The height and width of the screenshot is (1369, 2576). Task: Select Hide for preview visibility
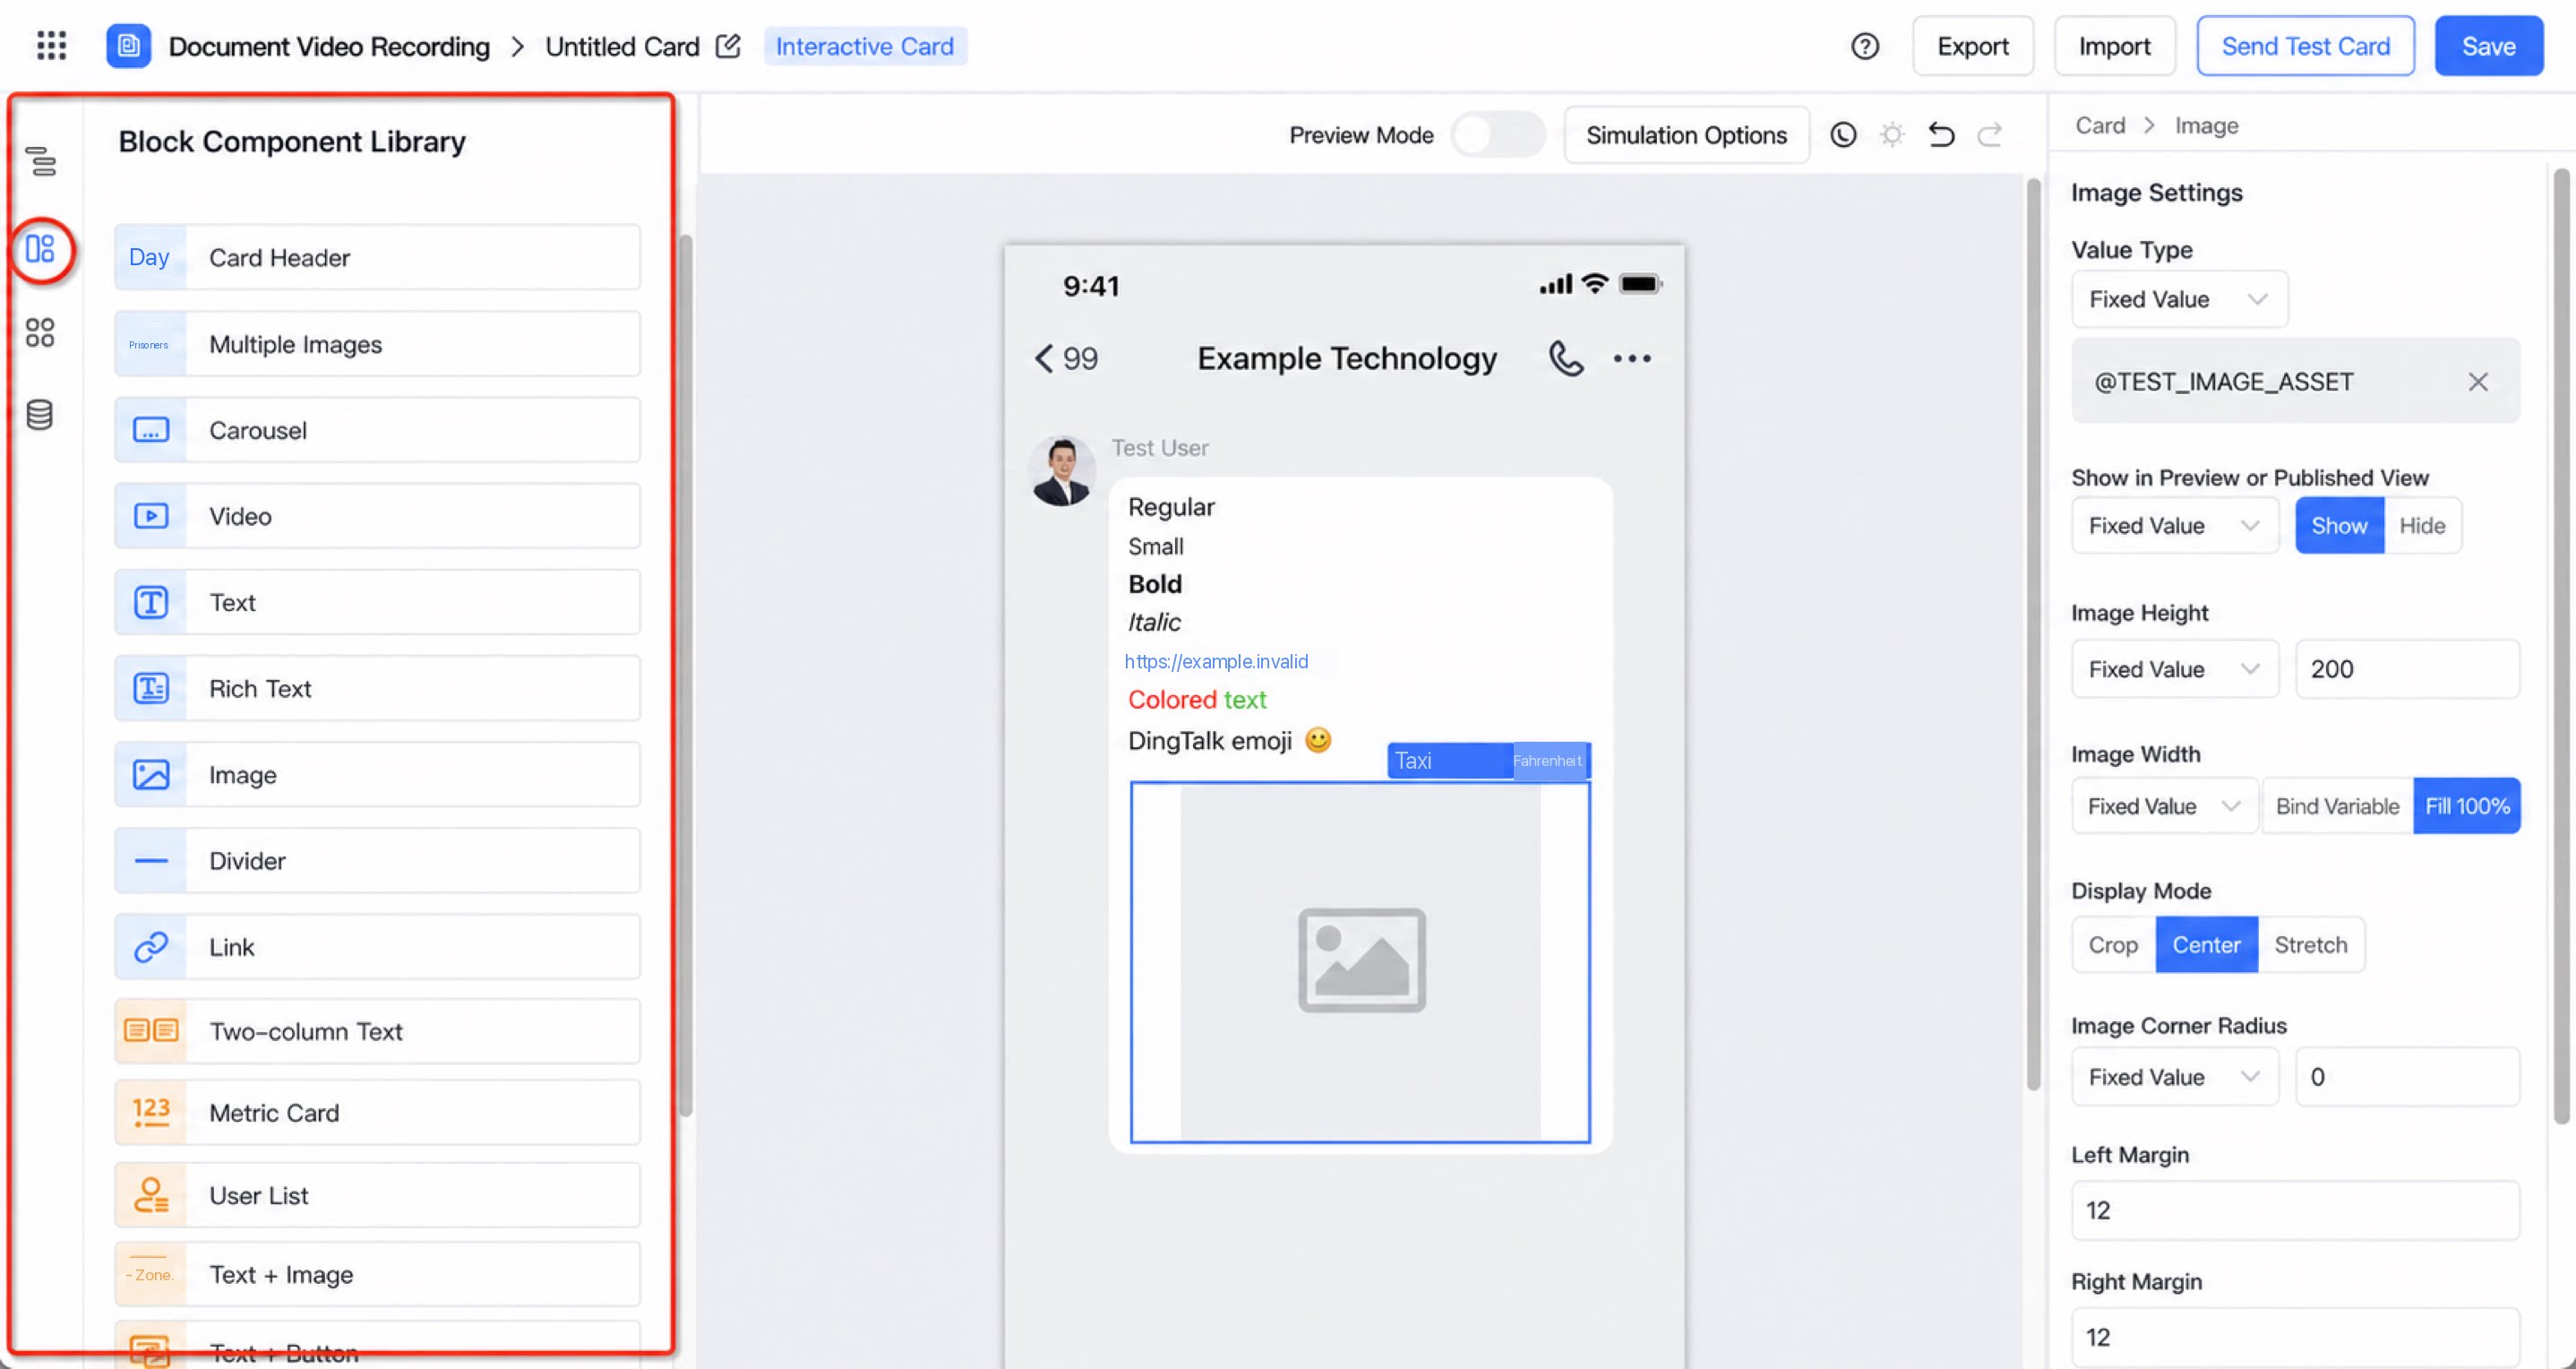[2422, 526]
